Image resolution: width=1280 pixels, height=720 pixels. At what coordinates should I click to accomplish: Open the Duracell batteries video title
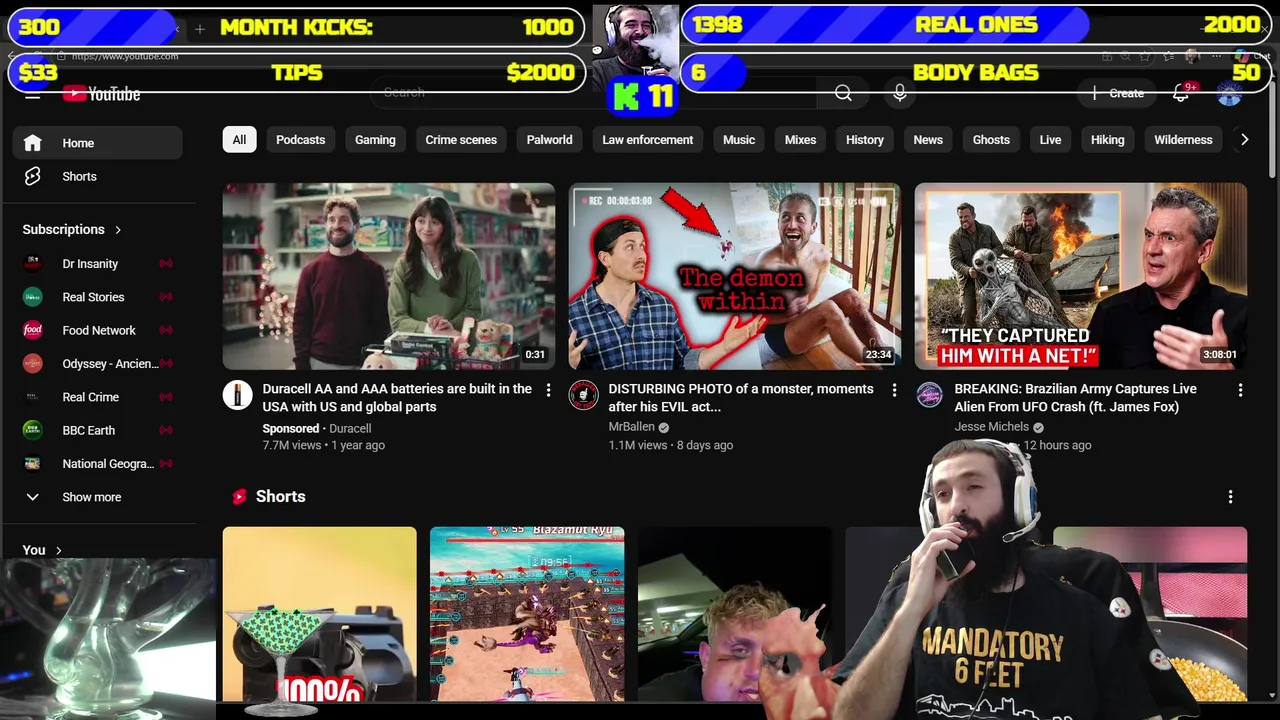[397, 398]
